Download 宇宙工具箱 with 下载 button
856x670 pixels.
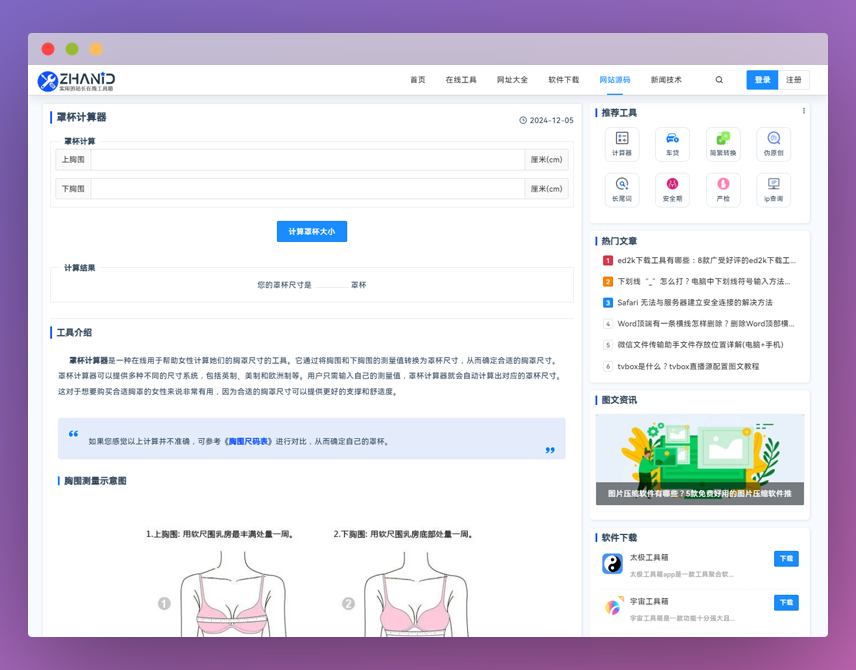[x=786, y=602]
